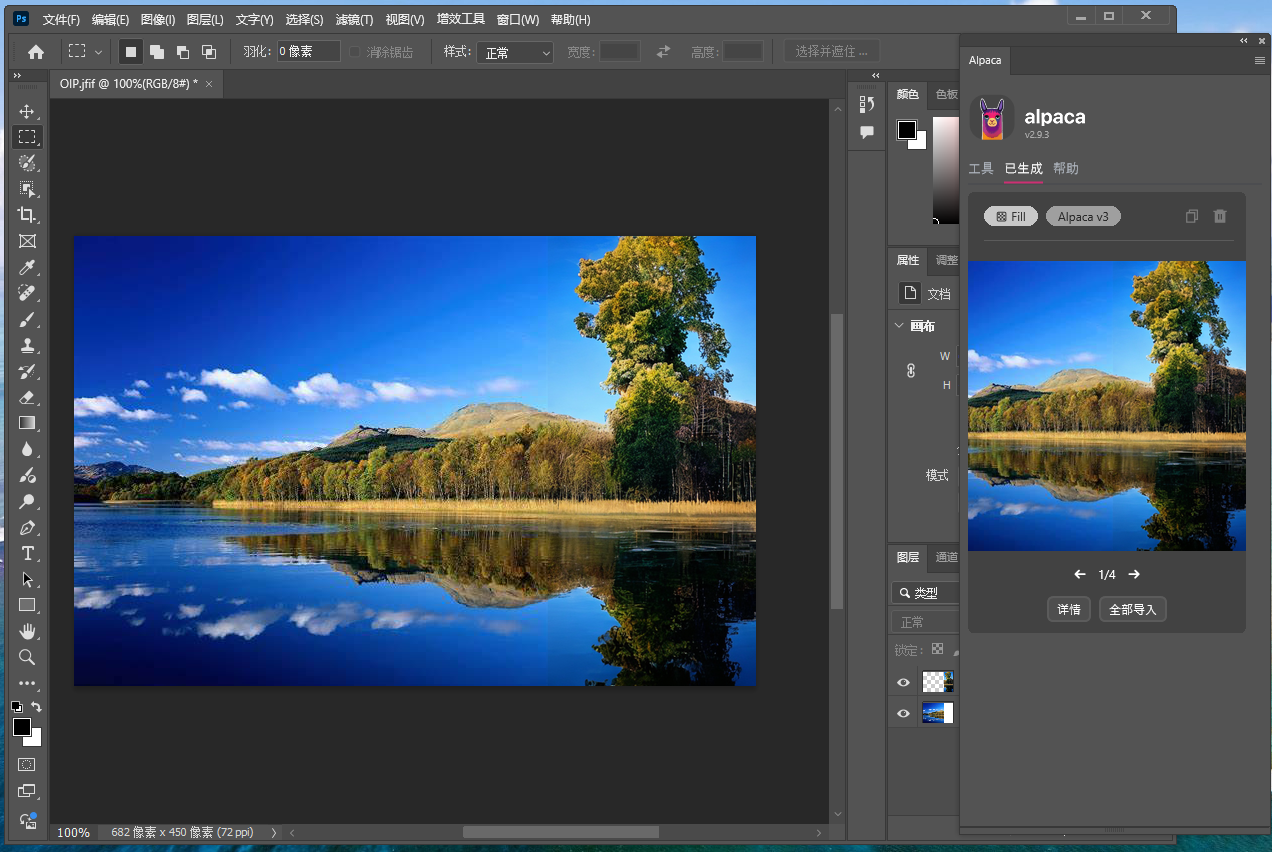This screenshot has height=852, width=1272.
Task: Select the Eraser tool
Action: tap(27, 397)
